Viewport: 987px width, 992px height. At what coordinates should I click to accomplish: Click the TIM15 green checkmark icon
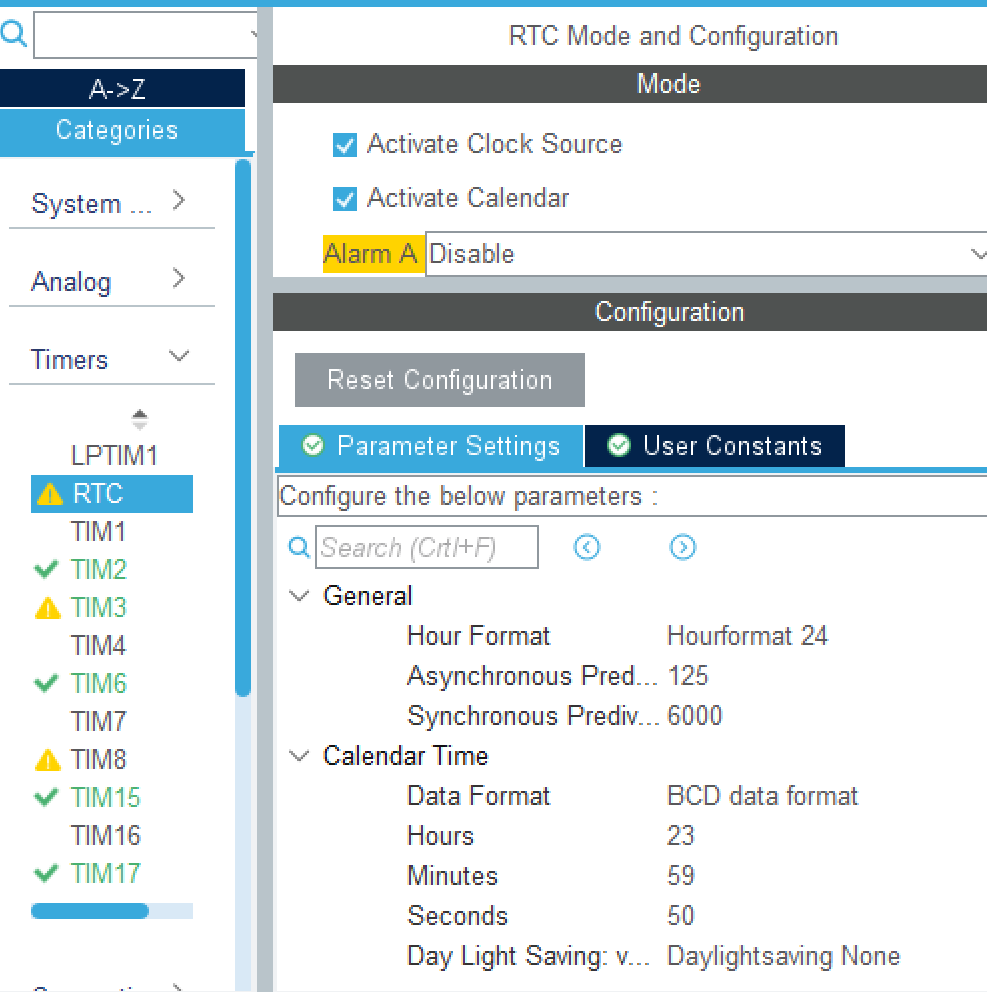[46, 797]
